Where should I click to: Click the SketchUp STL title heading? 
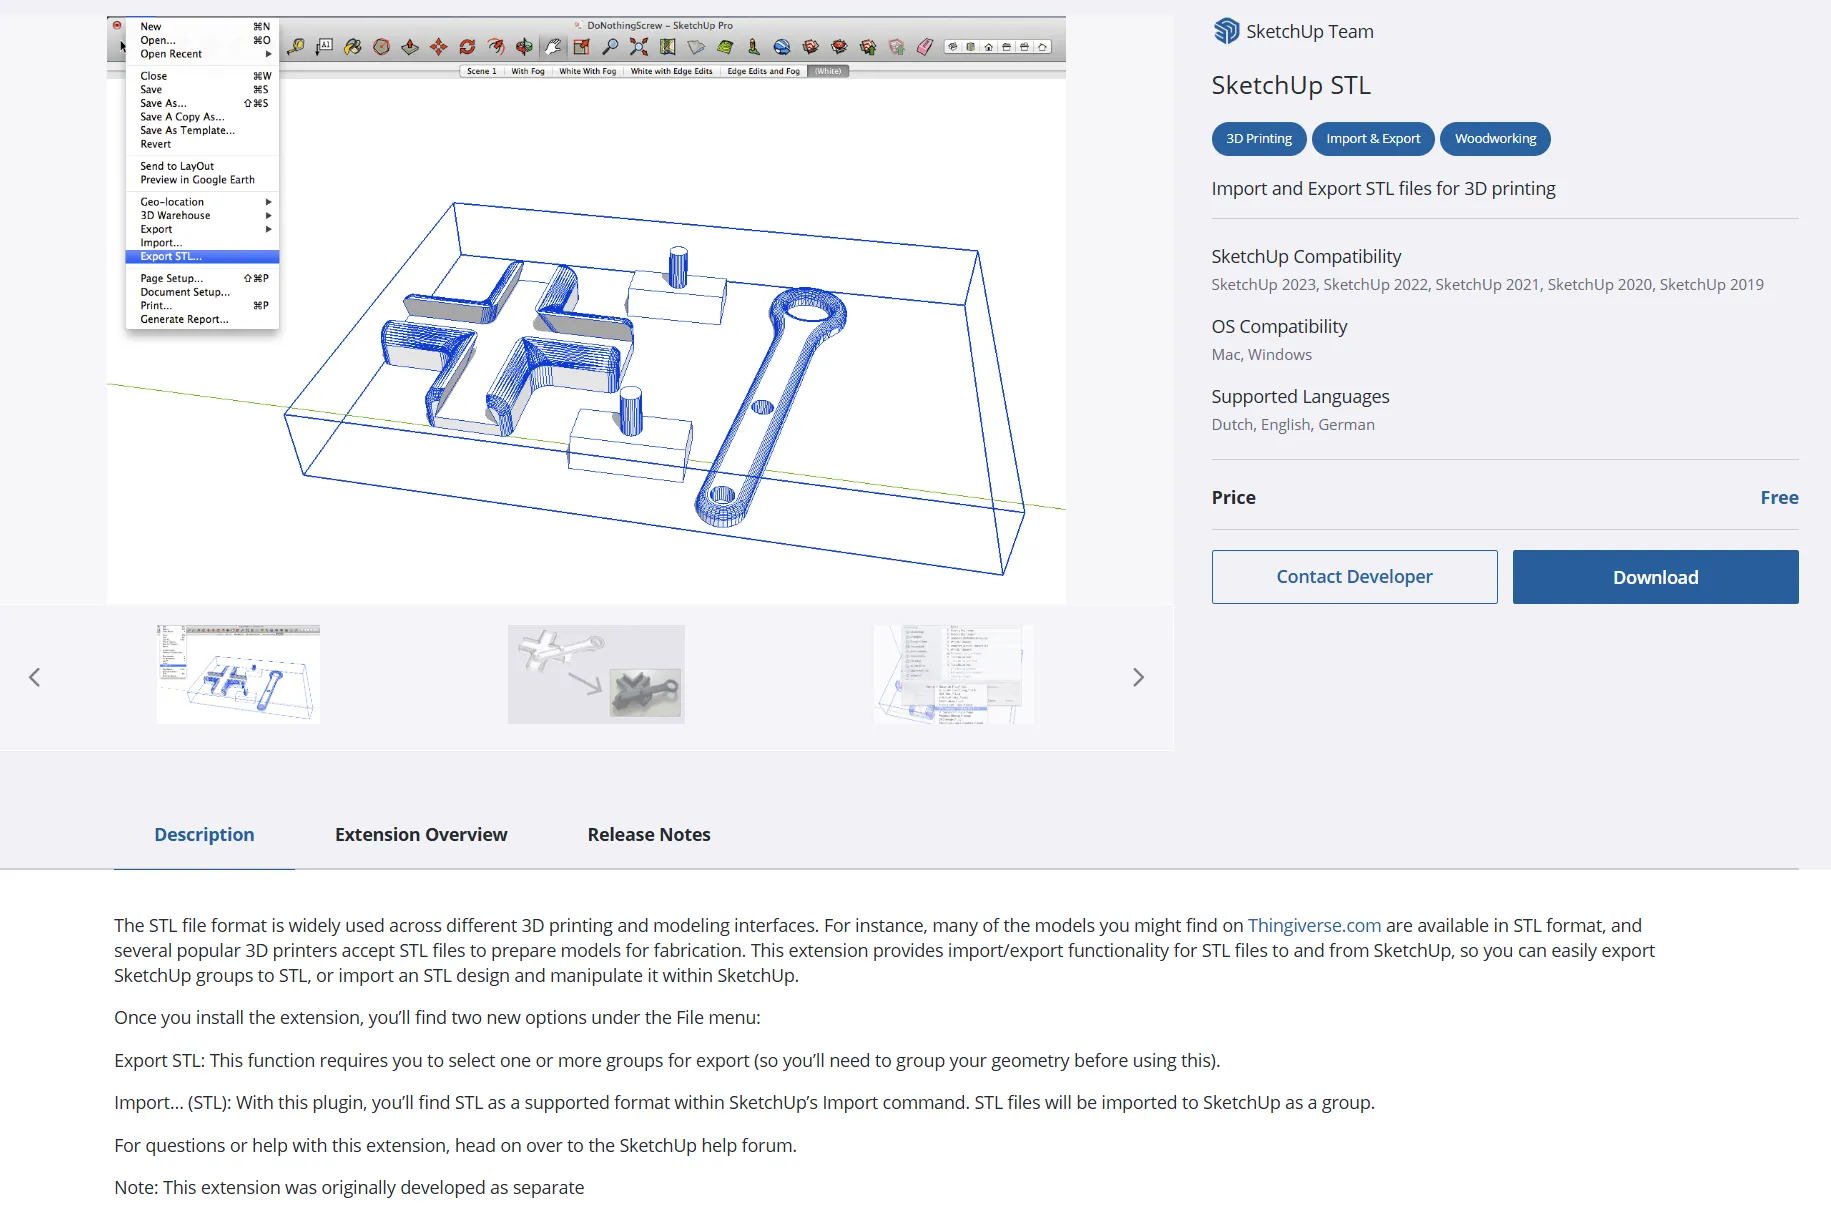pos(1291,86)
